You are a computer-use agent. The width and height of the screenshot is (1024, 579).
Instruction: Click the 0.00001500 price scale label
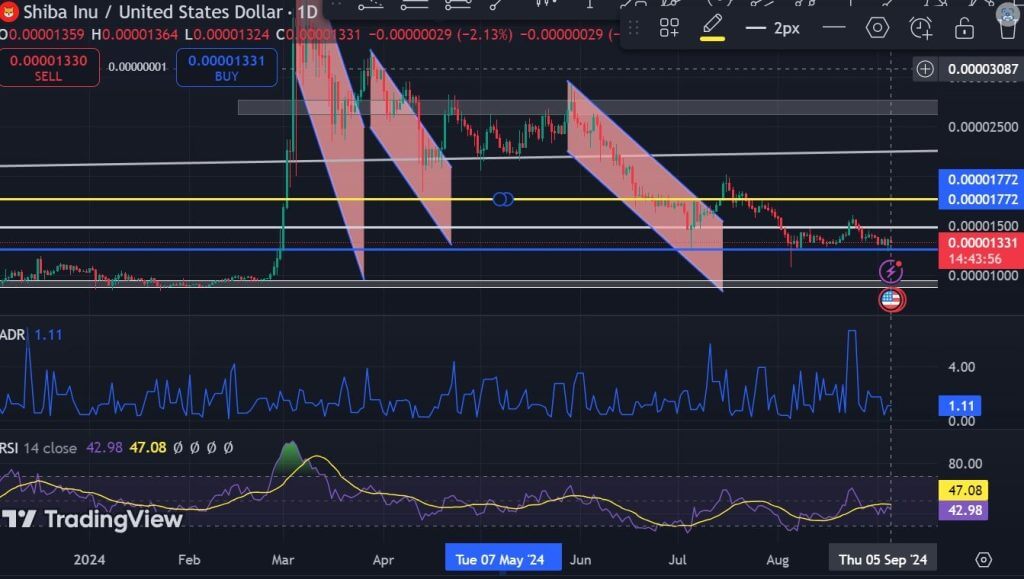coord(983,226)
